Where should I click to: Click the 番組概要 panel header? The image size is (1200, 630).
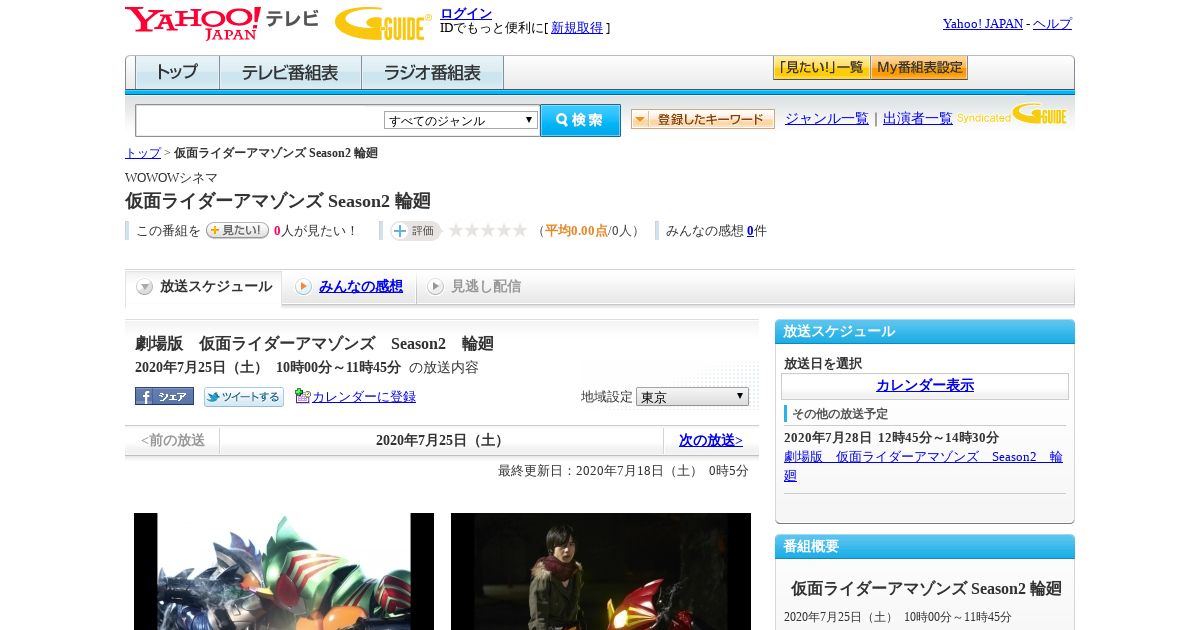(x=925, y=547)
